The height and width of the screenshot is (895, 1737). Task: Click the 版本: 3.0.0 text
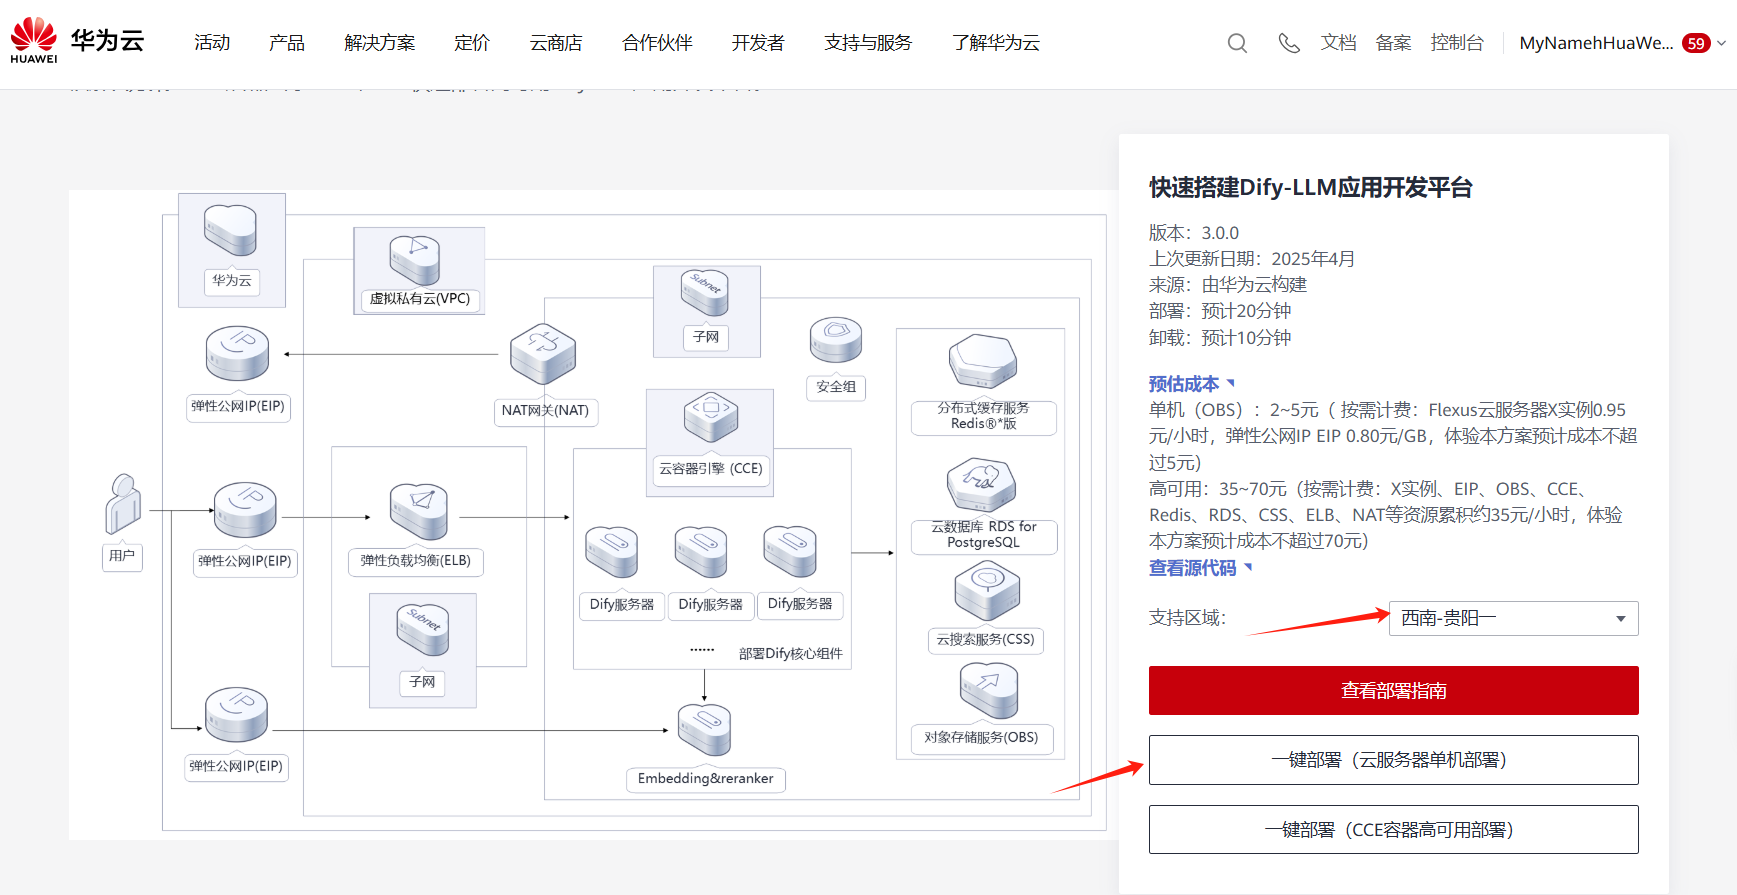pos(1194,233)
